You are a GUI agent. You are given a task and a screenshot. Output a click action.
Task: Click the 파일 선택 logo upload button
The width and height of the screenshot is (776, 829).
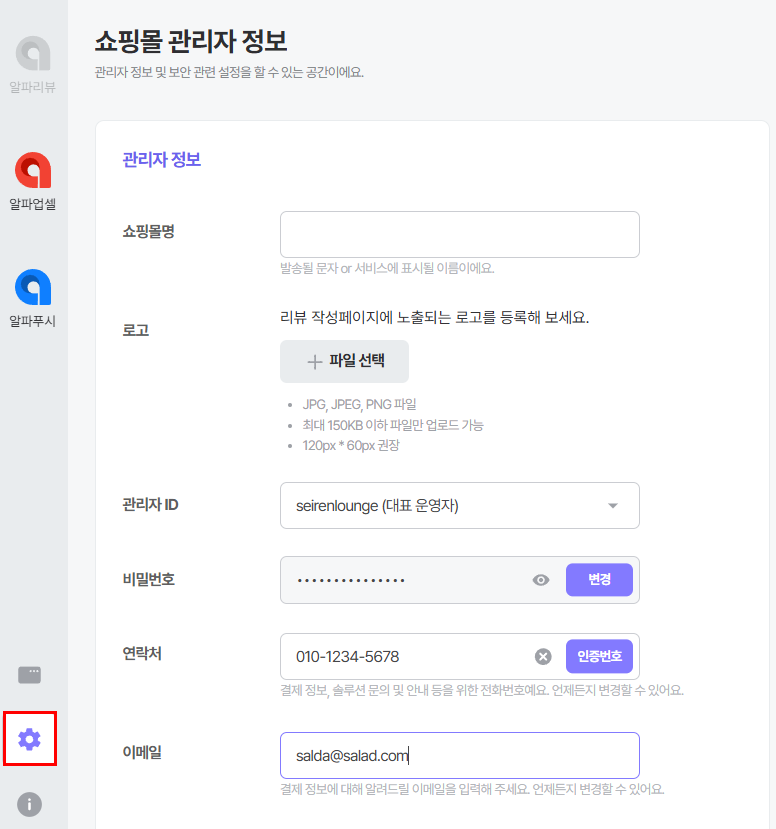click(344, 361)
